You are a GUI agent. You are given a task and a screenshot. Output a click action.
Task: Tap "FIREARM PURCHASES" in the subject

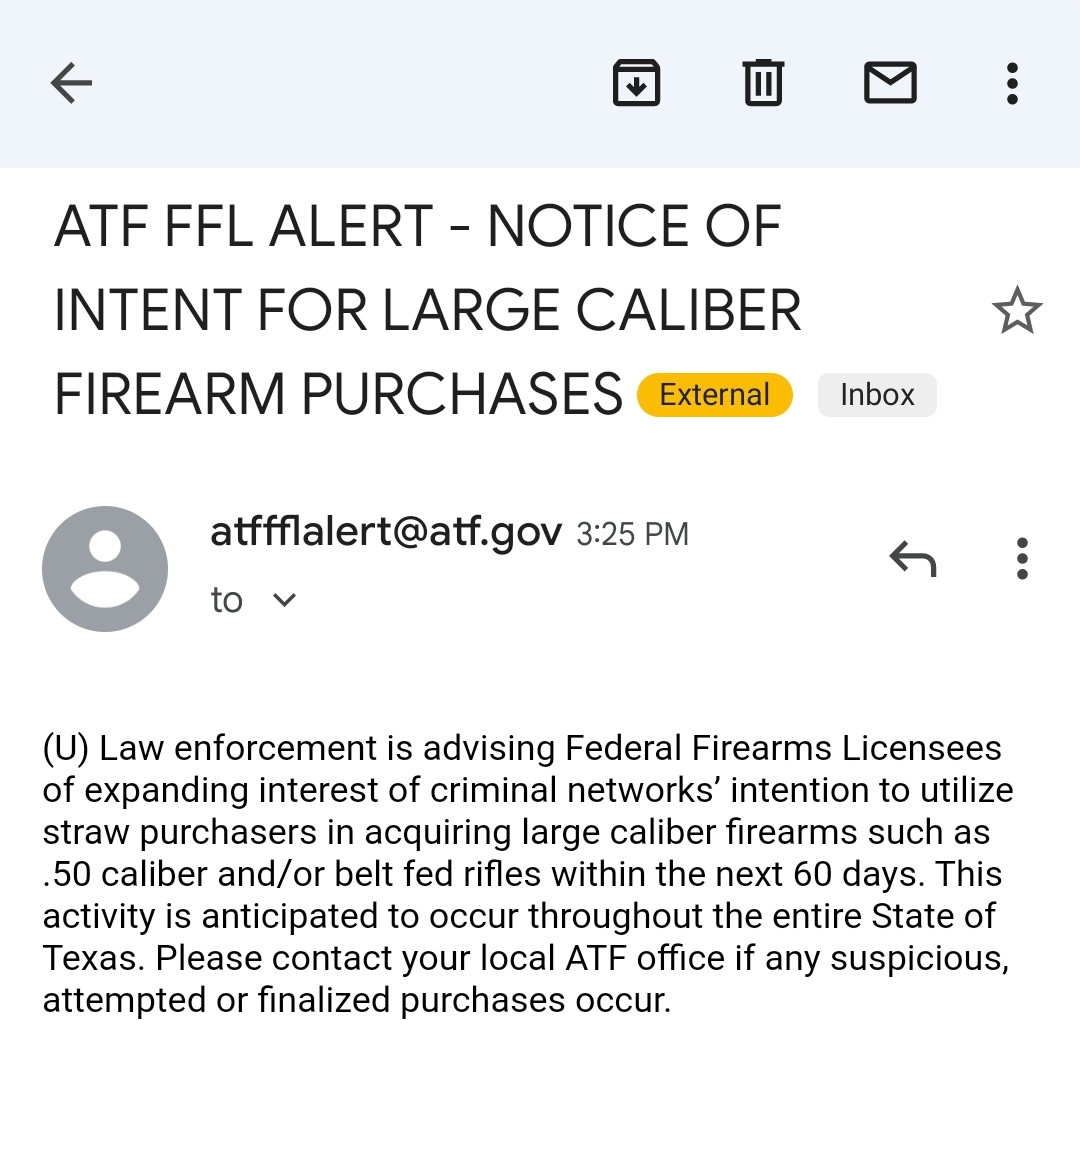click(338, 394)
